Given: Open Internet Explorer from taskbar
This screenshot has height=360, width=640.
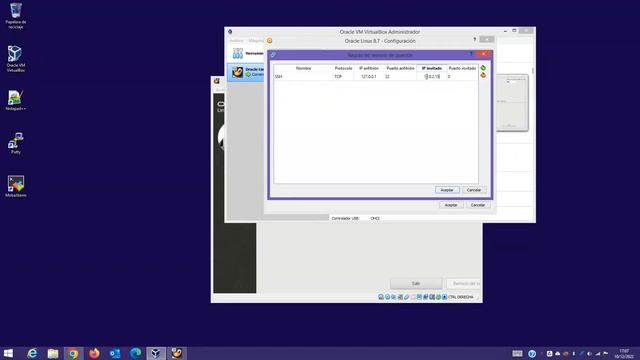Looking at the screenshot, I should pos(32,353).
